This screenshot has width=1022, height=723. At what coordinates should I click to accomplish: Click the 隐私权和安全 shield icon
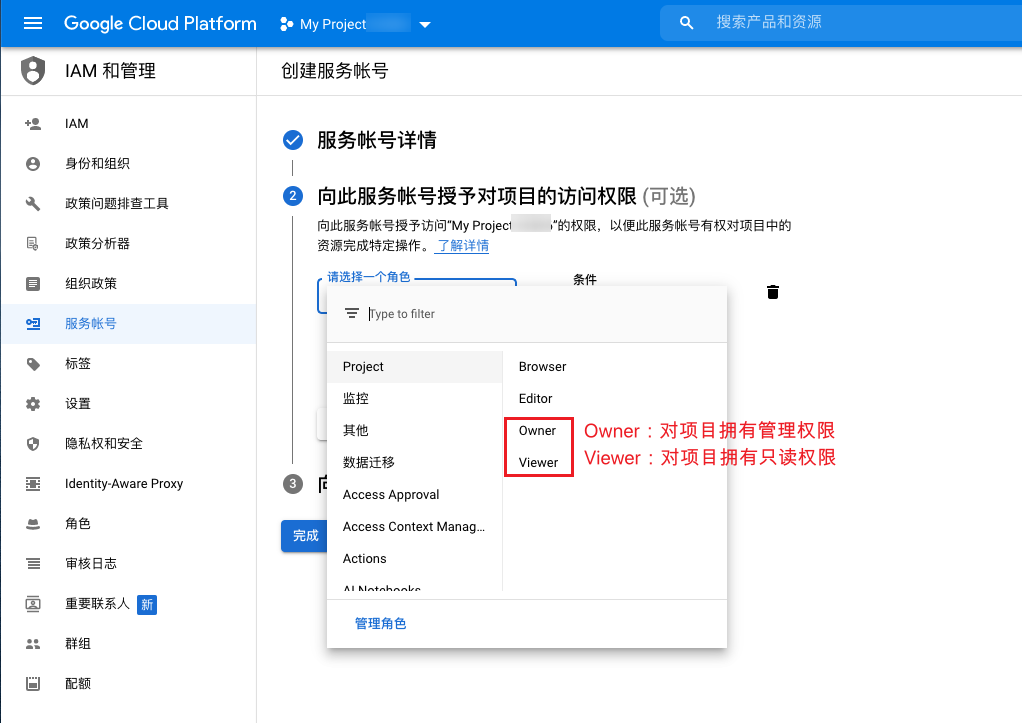33,444
